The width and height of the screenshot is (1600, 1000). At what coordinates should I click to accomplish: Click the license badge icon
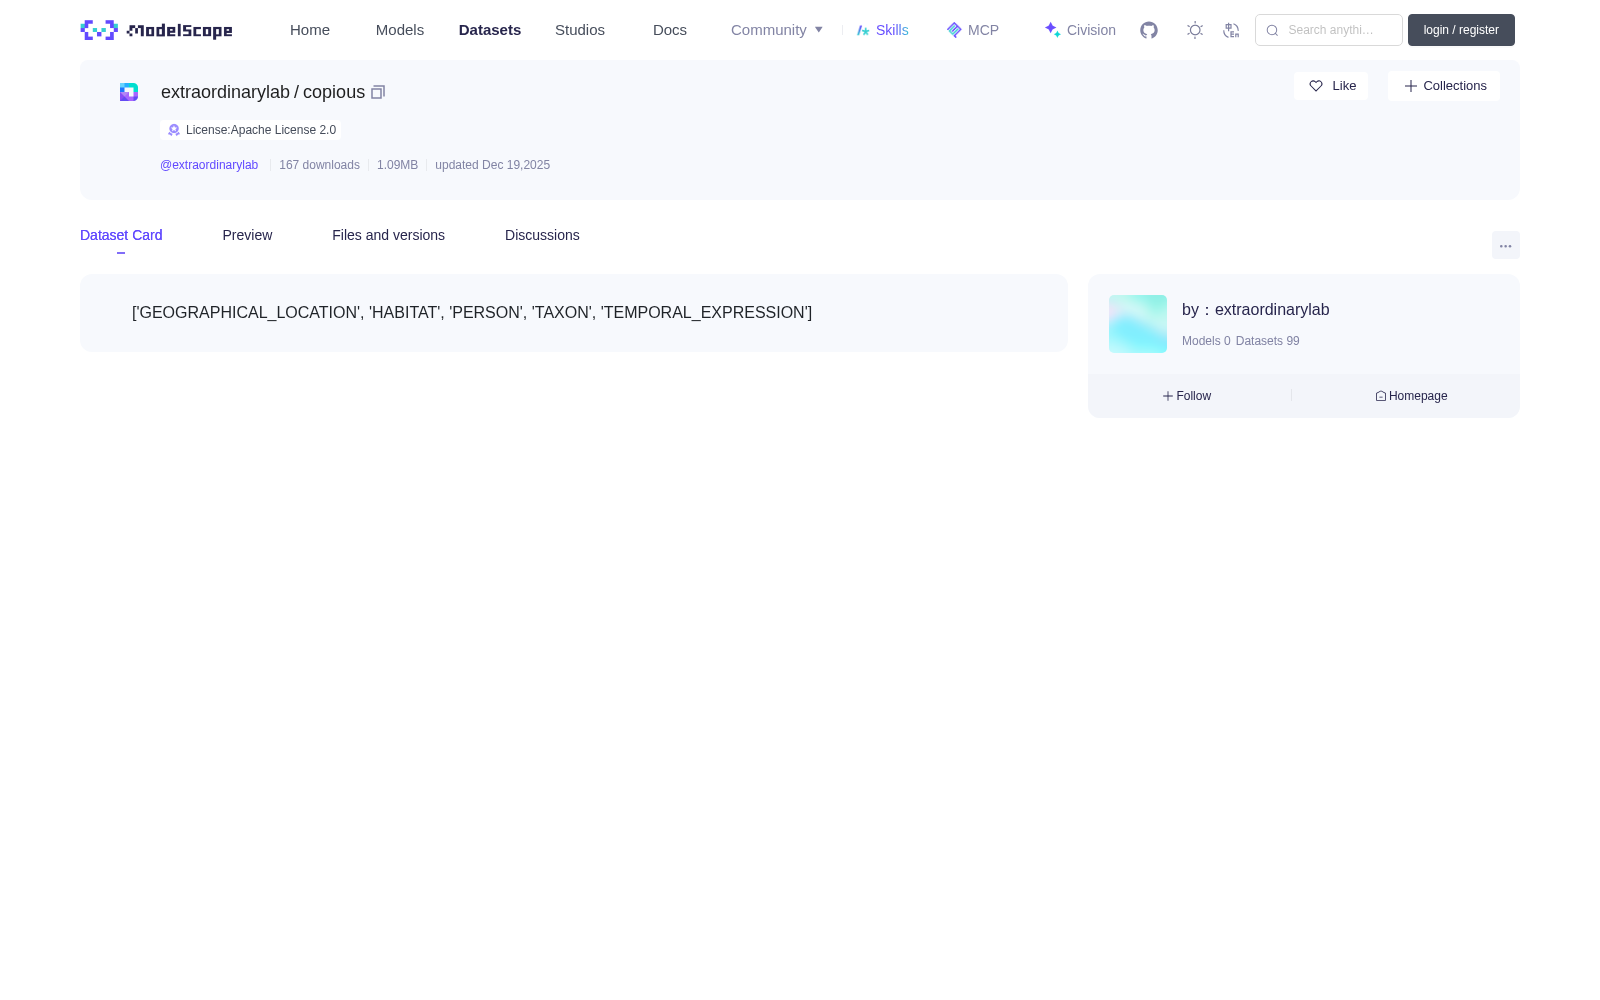click(x=174, y=130)
